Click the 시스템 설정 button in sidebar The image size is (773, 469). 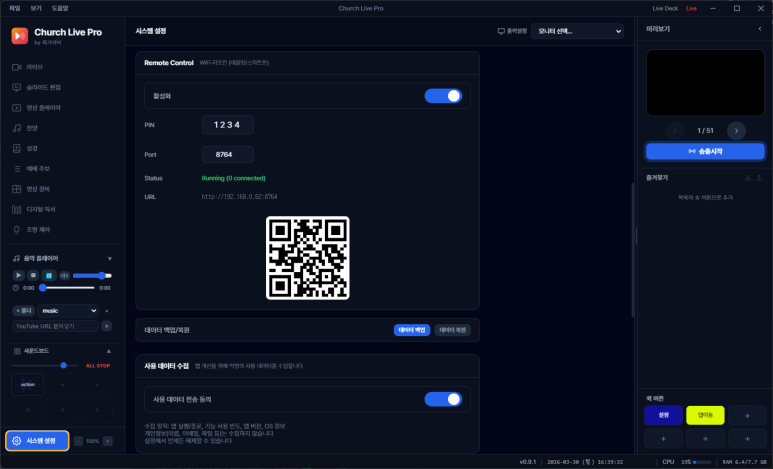coord(37,441)
